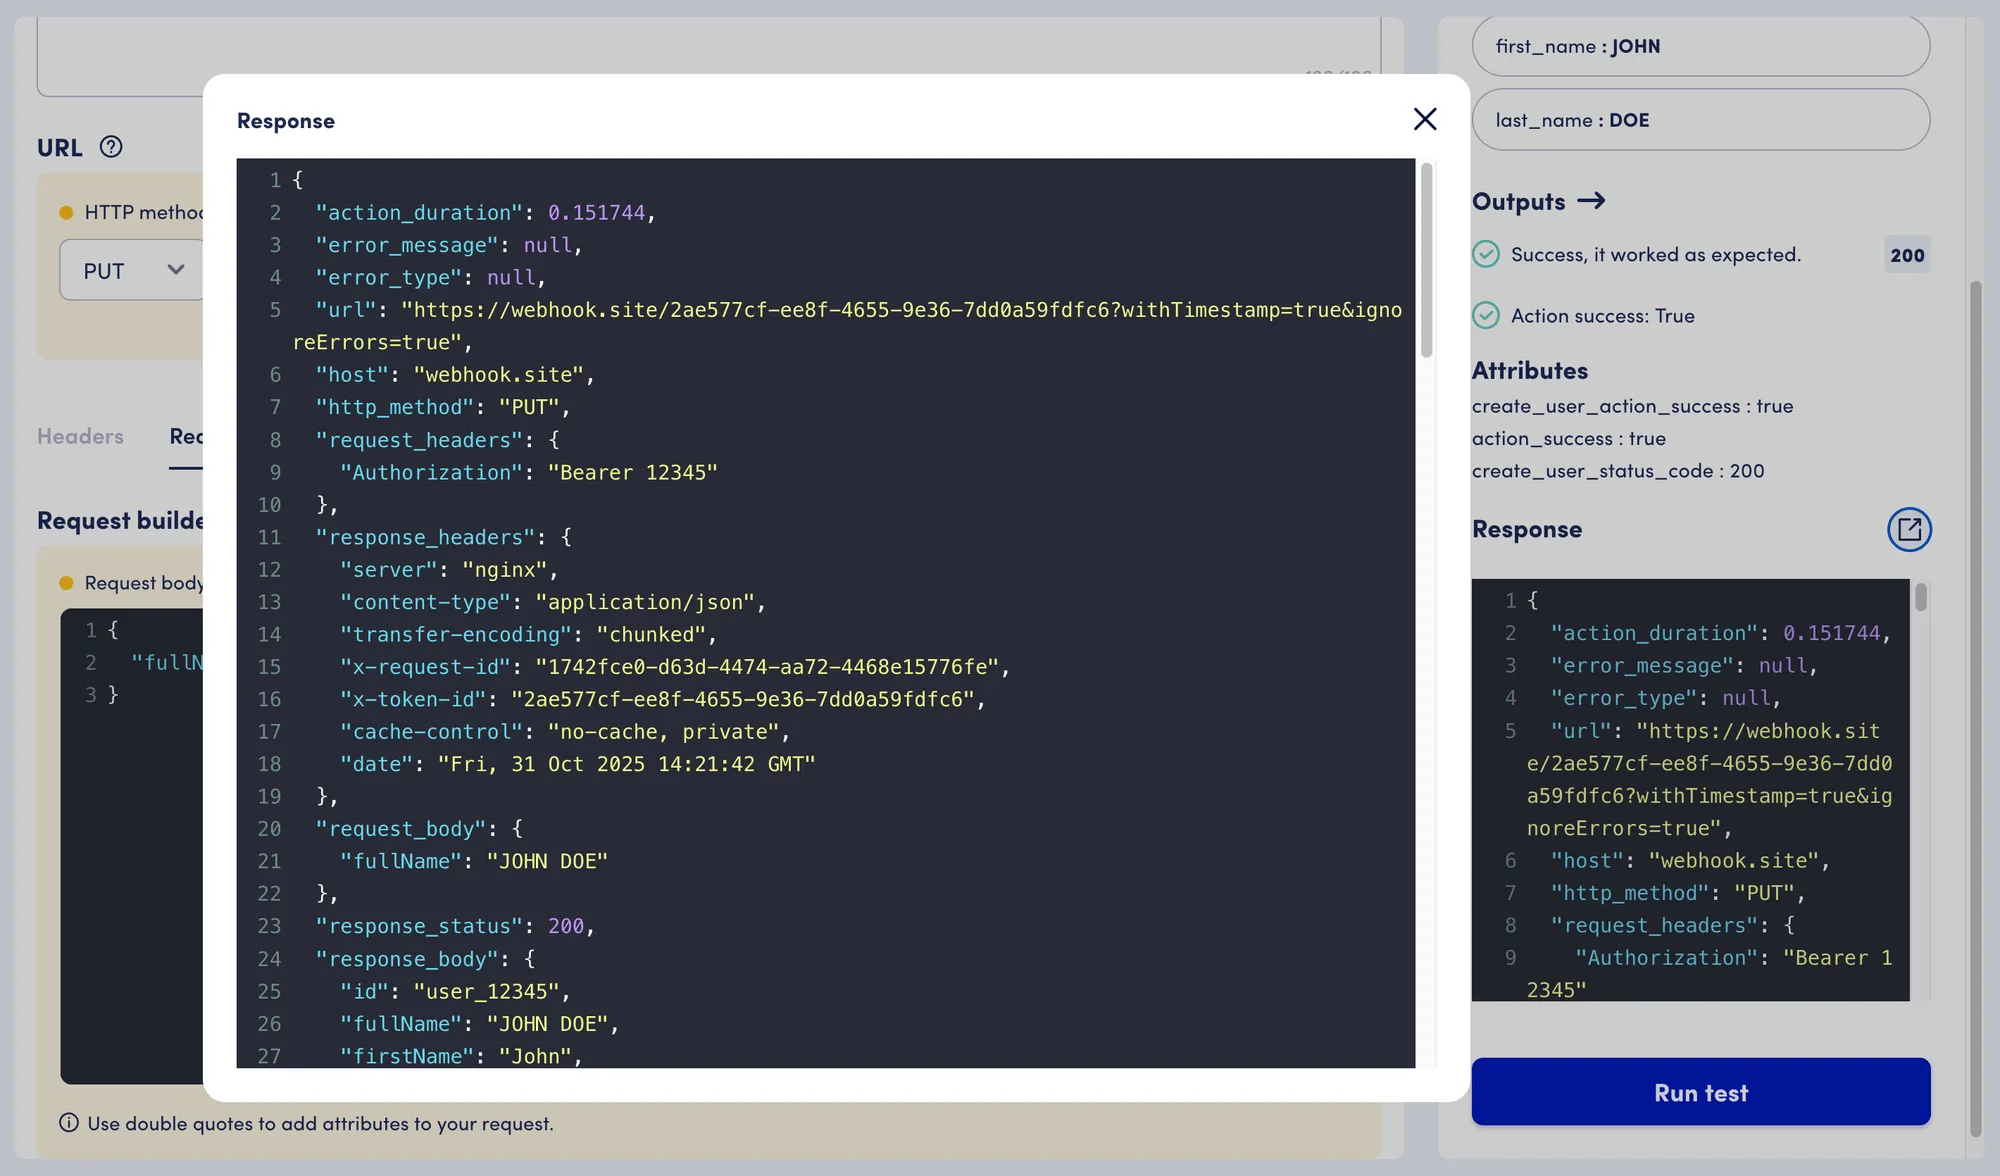Click the "x-request-id" header line
2000x1176 pixels.
(x=675, y=666)
